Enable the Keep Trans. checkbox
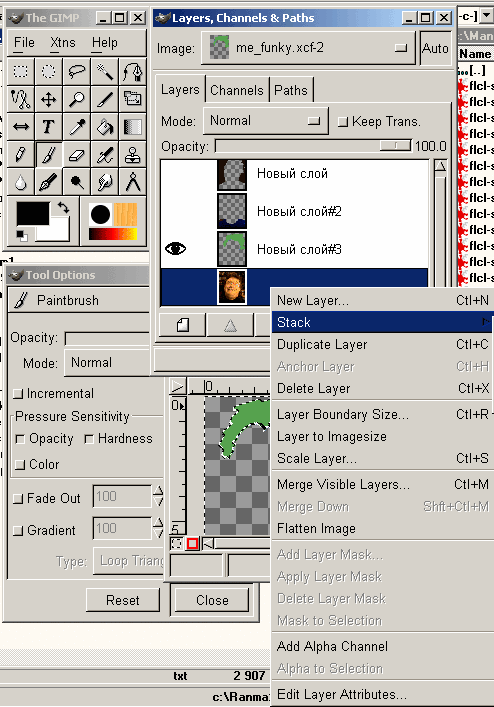 (343, 122)
